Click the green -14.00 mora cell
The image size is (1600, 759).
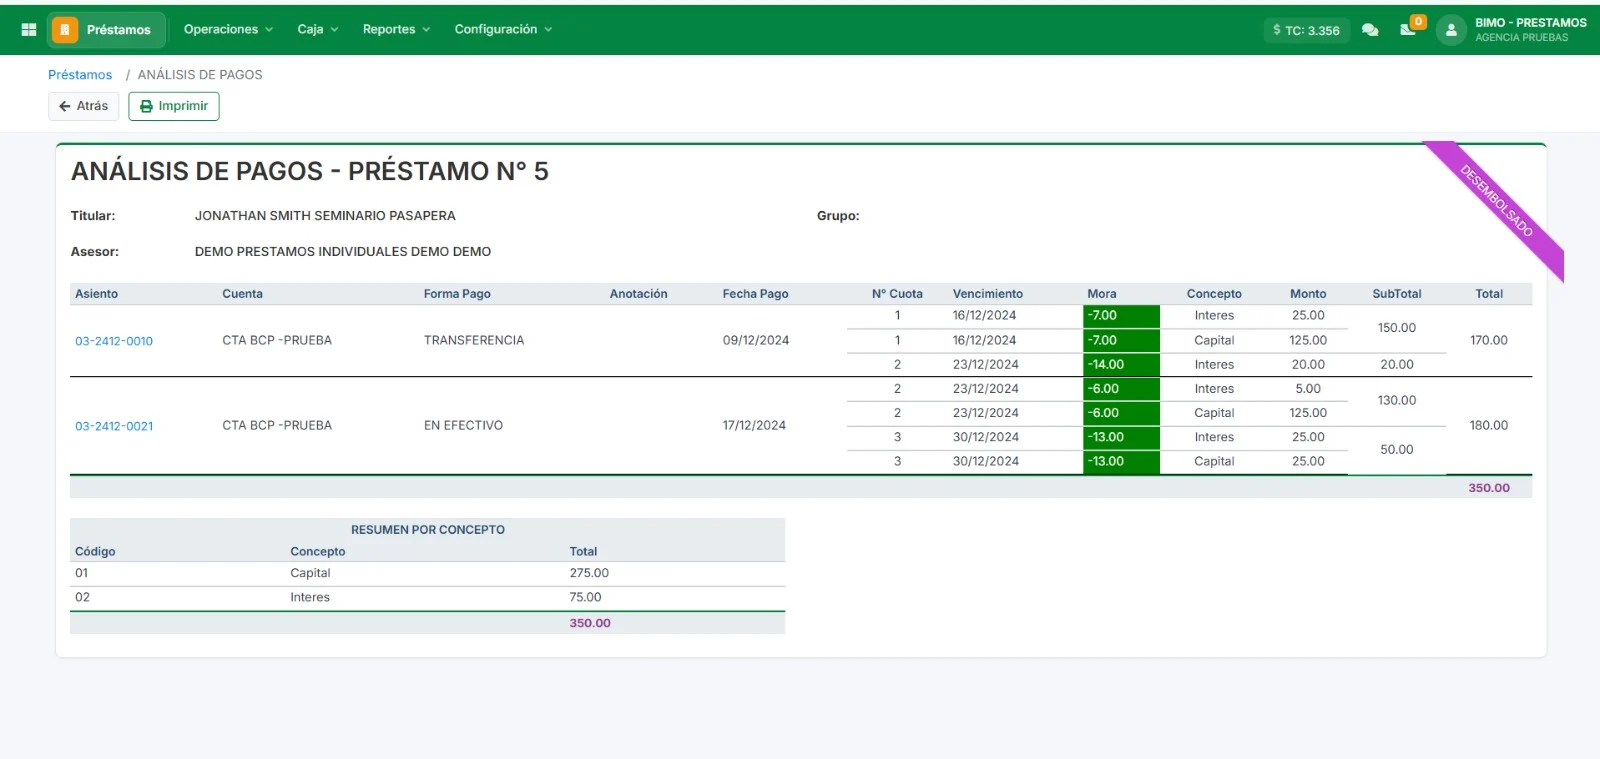(x=1121, y=365)
